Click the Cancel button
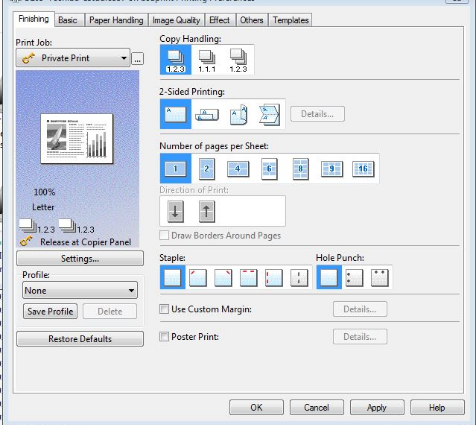This screenshot has width=476, height=425. pos(317,407)
